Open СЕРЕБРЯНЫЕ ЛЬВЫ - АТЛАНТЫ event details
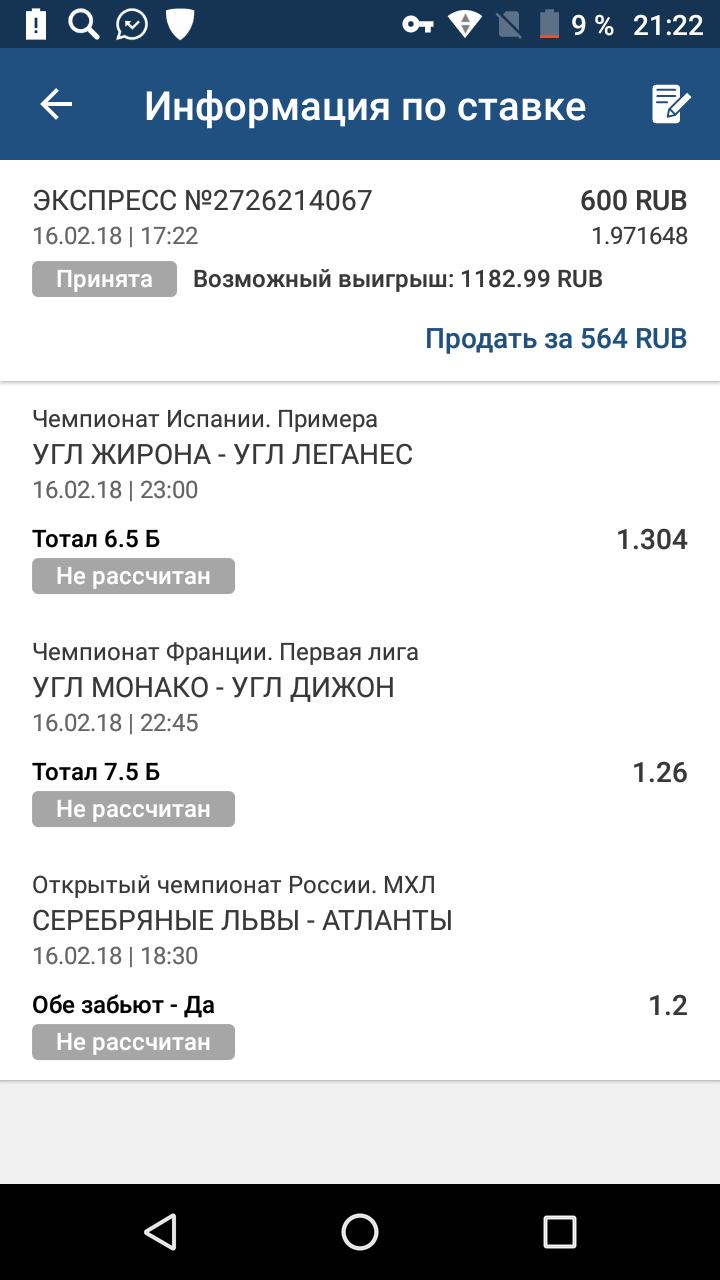 [x=243, y=920]
